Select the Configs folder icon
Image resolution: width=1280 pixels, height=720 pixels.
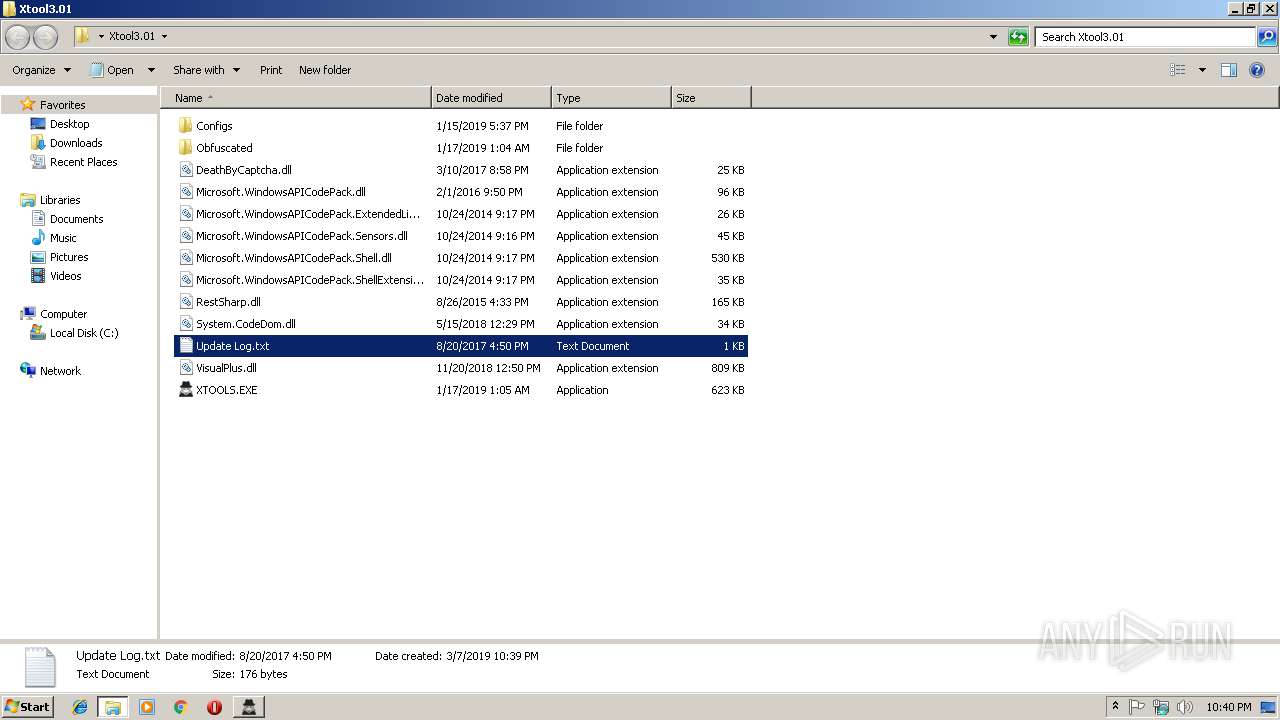[x=185, y=126]
